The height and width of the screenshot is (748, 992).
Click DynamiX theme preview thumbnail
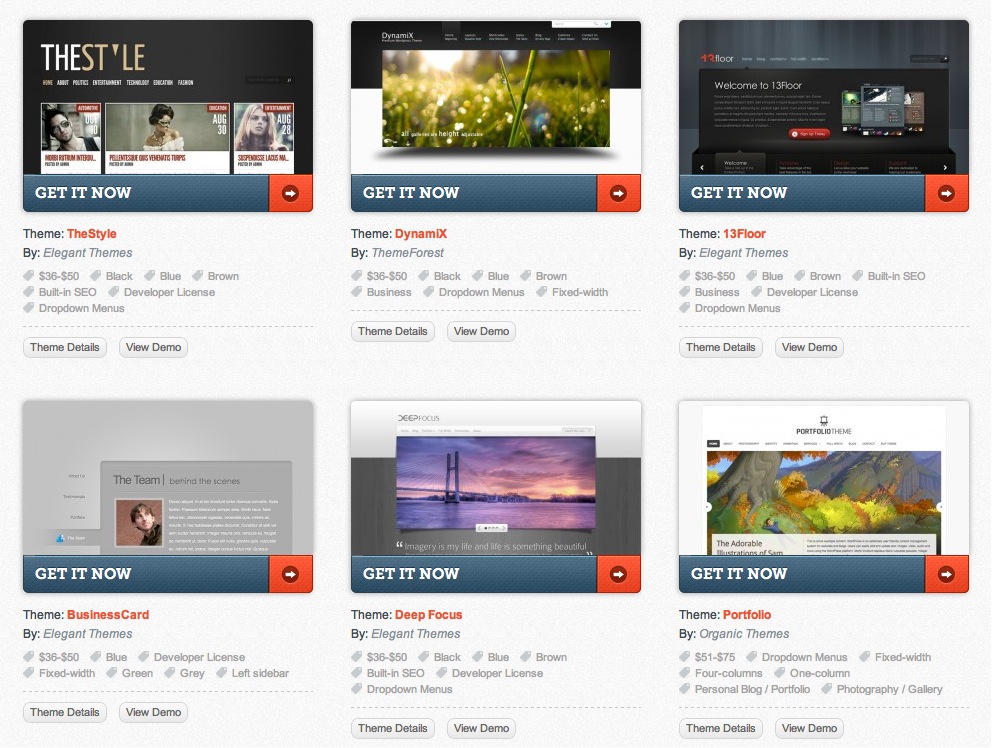coord(496,97)
